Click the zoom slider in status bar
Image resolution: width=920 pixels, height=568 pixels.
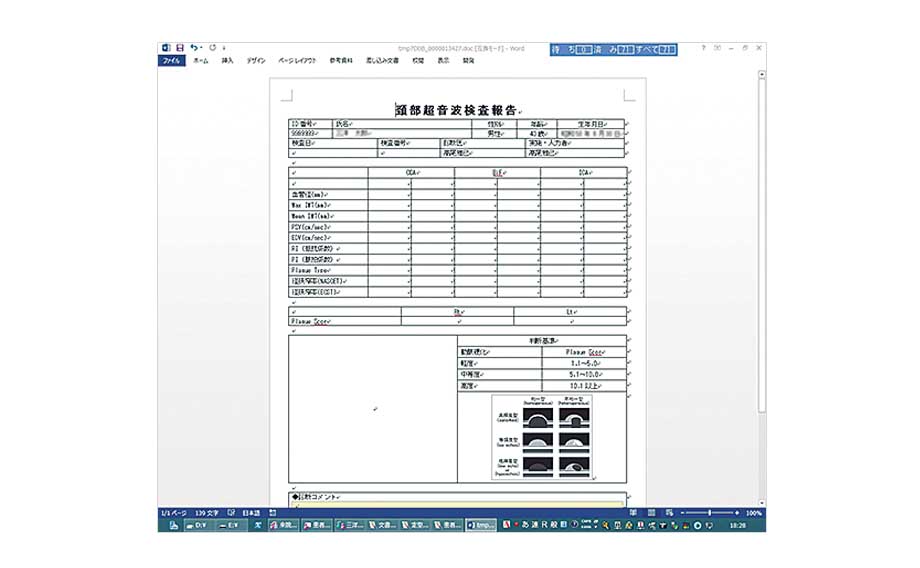coord(710,513)
